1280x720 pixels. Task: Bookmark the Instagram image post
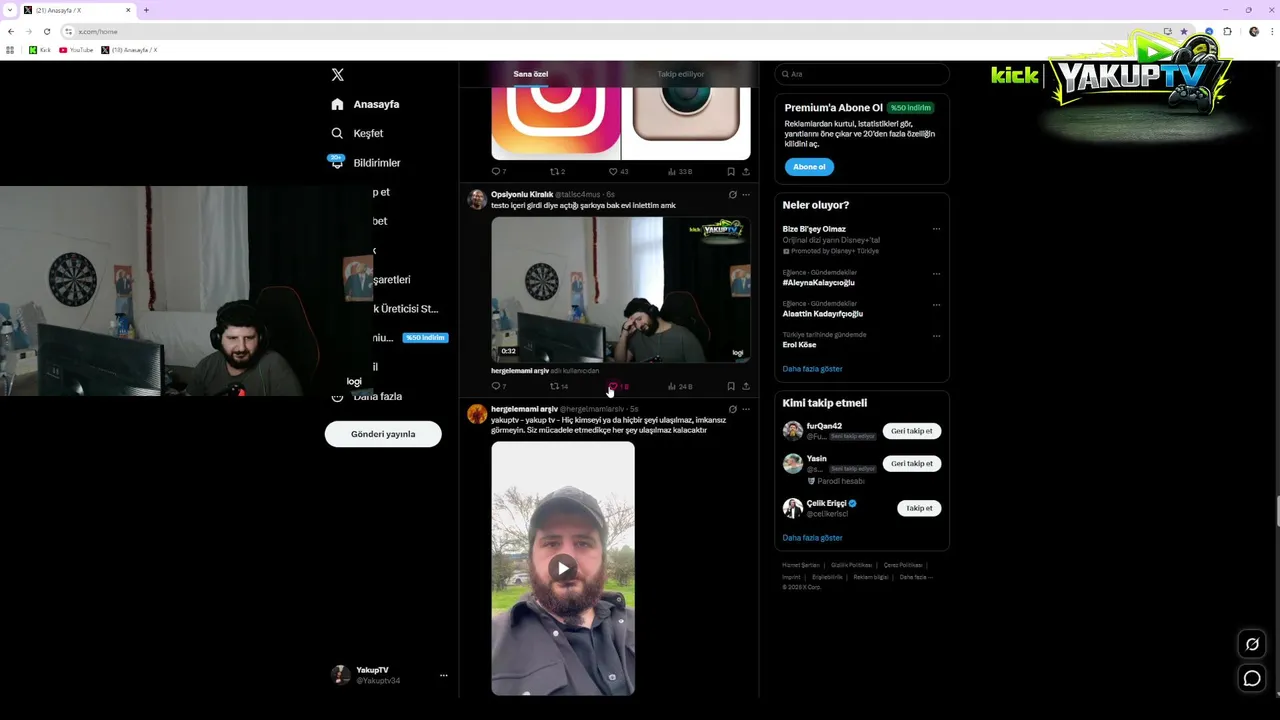pyautogui.click(x=731, y=172)
